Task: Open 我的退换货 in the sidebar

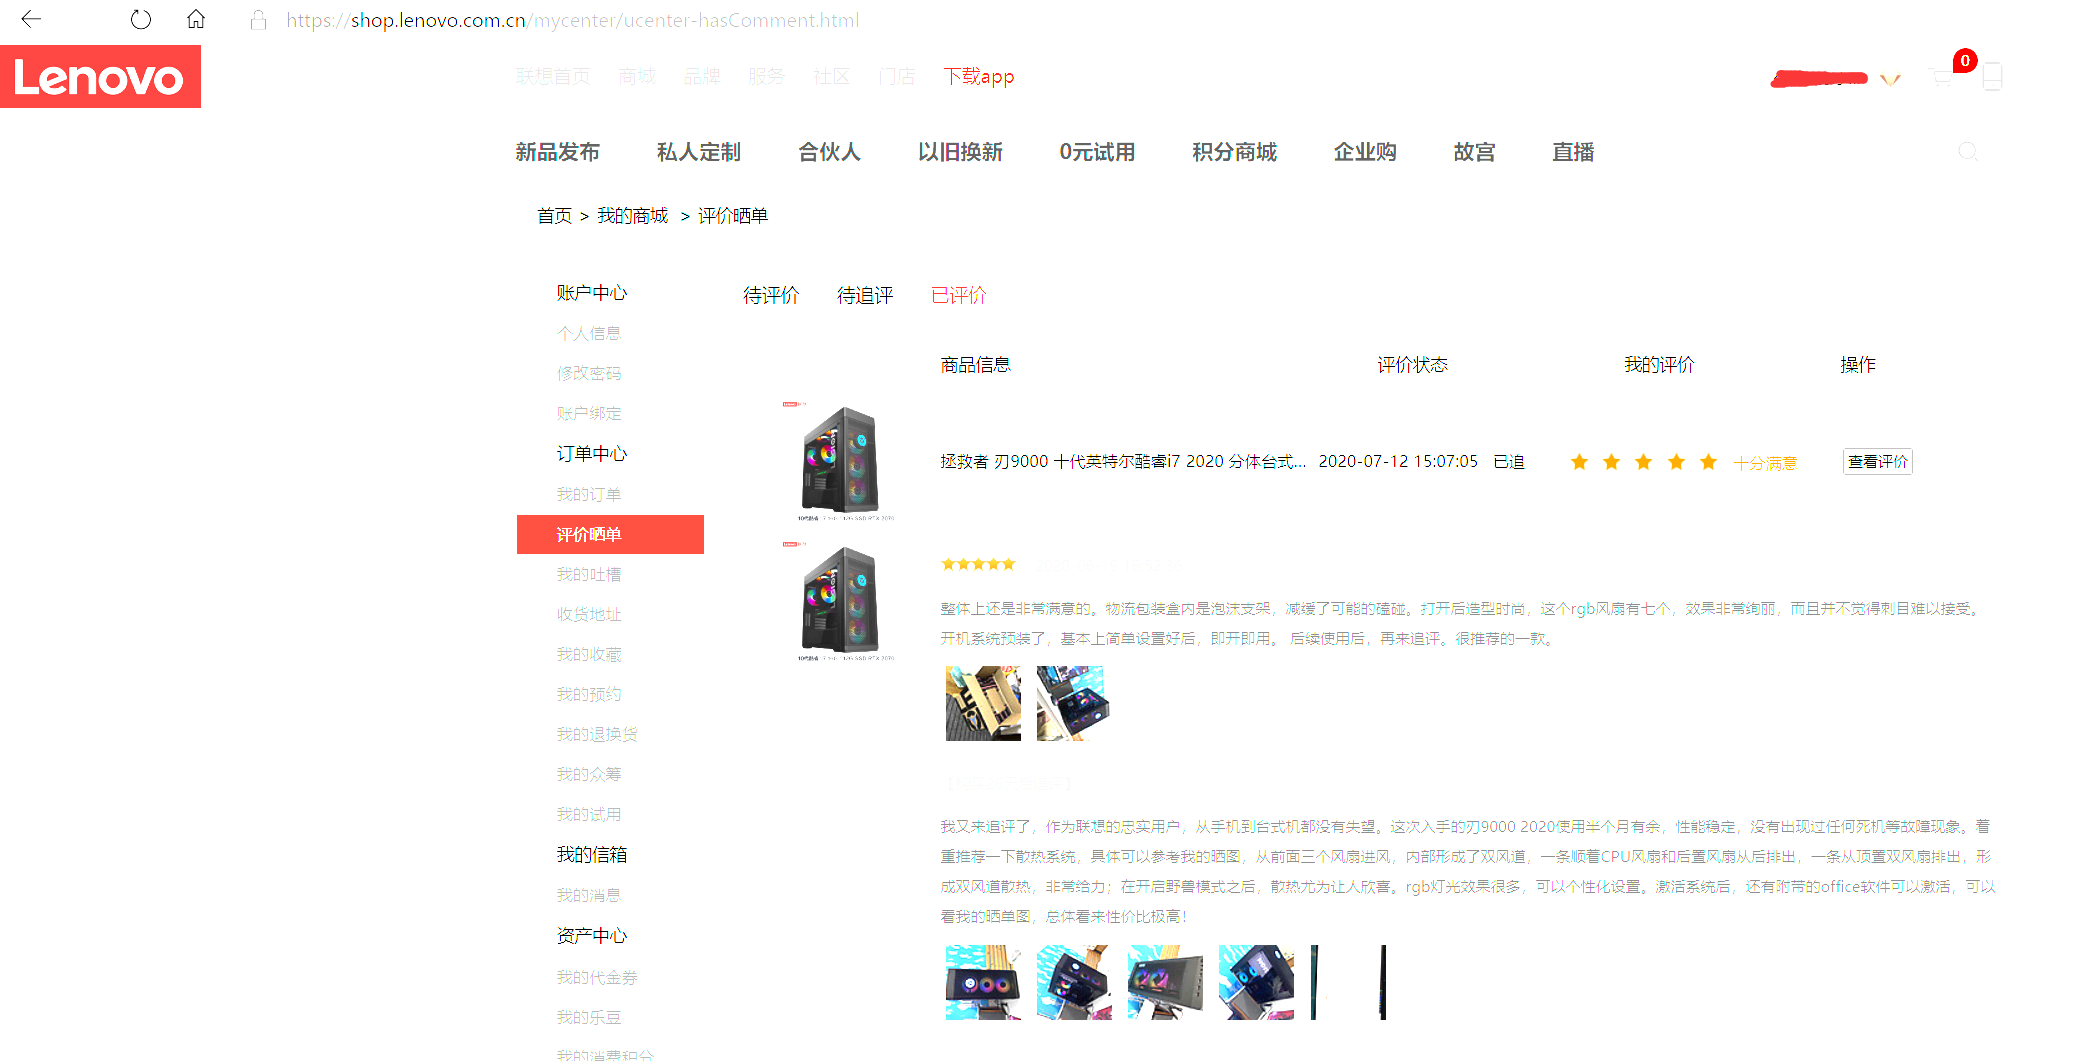Action: pos(597,734)
